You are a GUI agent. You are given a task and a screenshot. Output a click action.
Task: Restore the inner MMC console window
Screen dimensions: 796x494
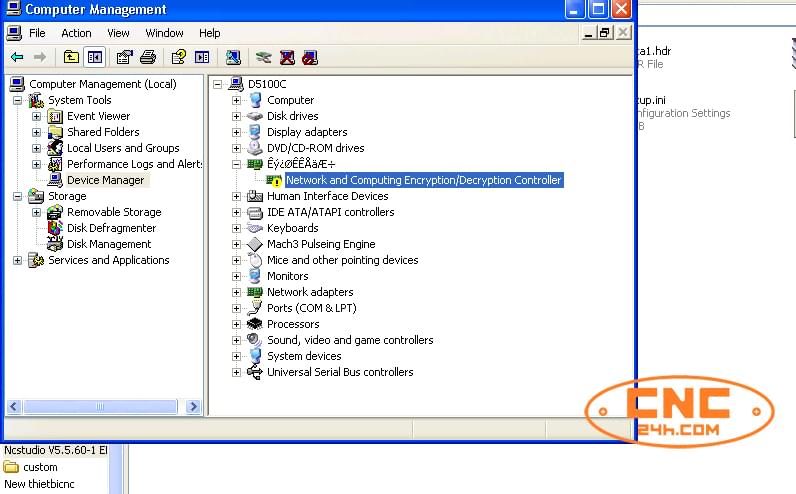pos(605,33)
